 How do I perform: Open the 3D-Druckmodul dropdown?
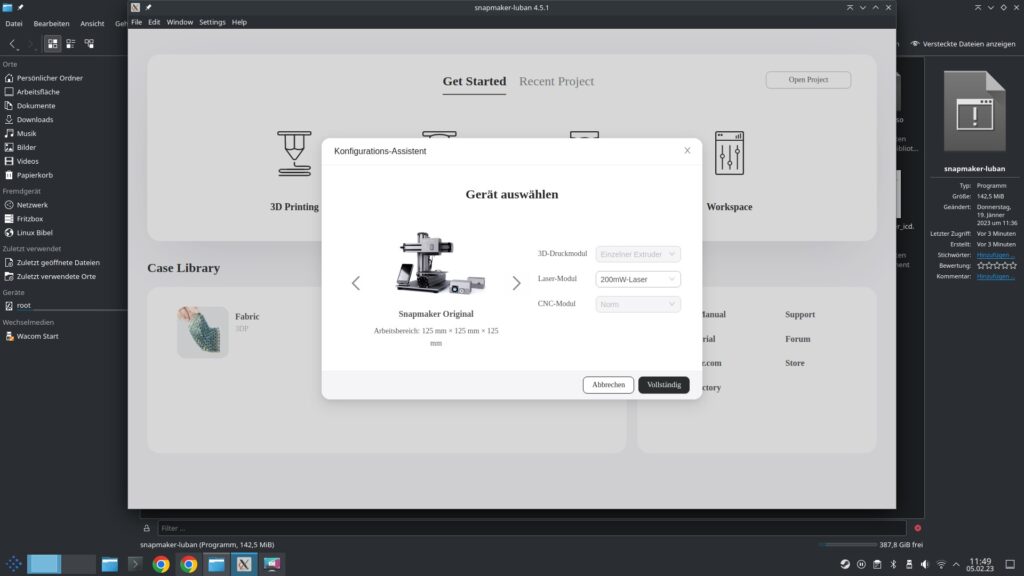tap(637, 254)
